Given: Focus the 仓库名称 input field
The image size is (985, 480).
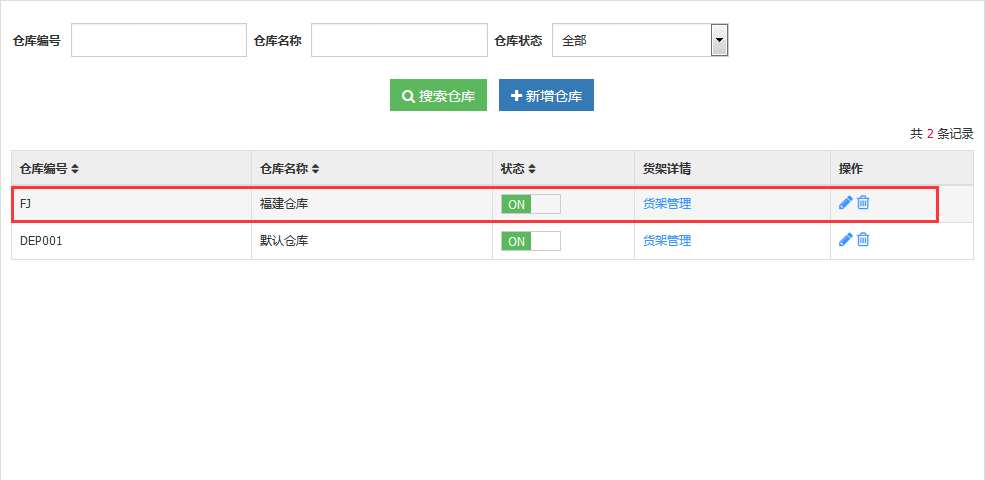Looking at the screenshot, I should click(x=400, y=40).
